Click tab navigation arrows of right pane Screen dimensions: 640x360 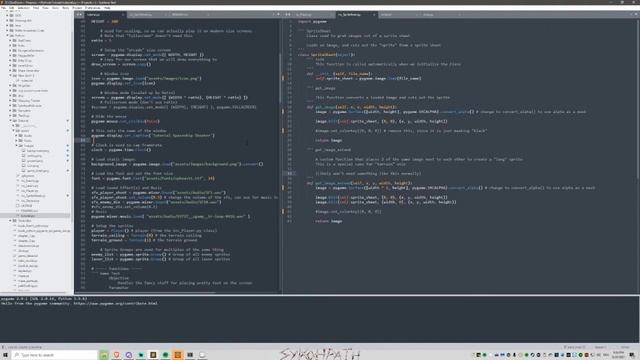pyautogui.click(x=288, y=15)
